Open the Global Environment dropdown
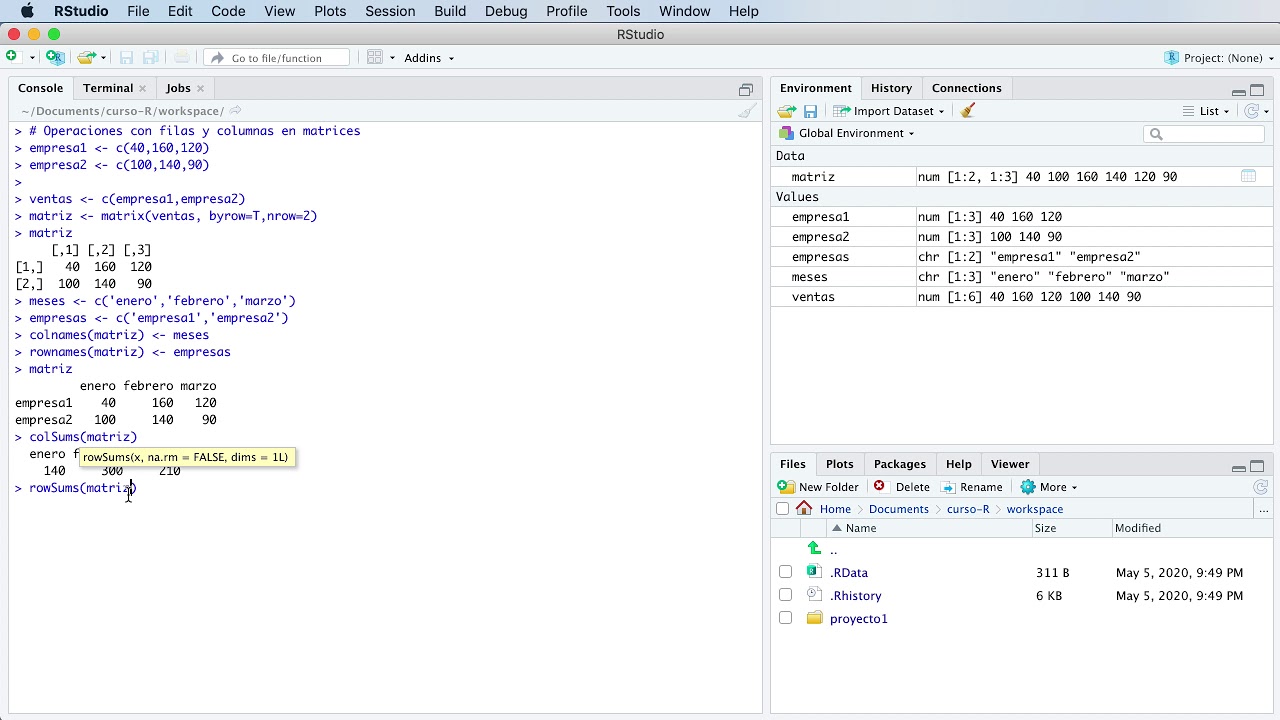 (847, 133)
